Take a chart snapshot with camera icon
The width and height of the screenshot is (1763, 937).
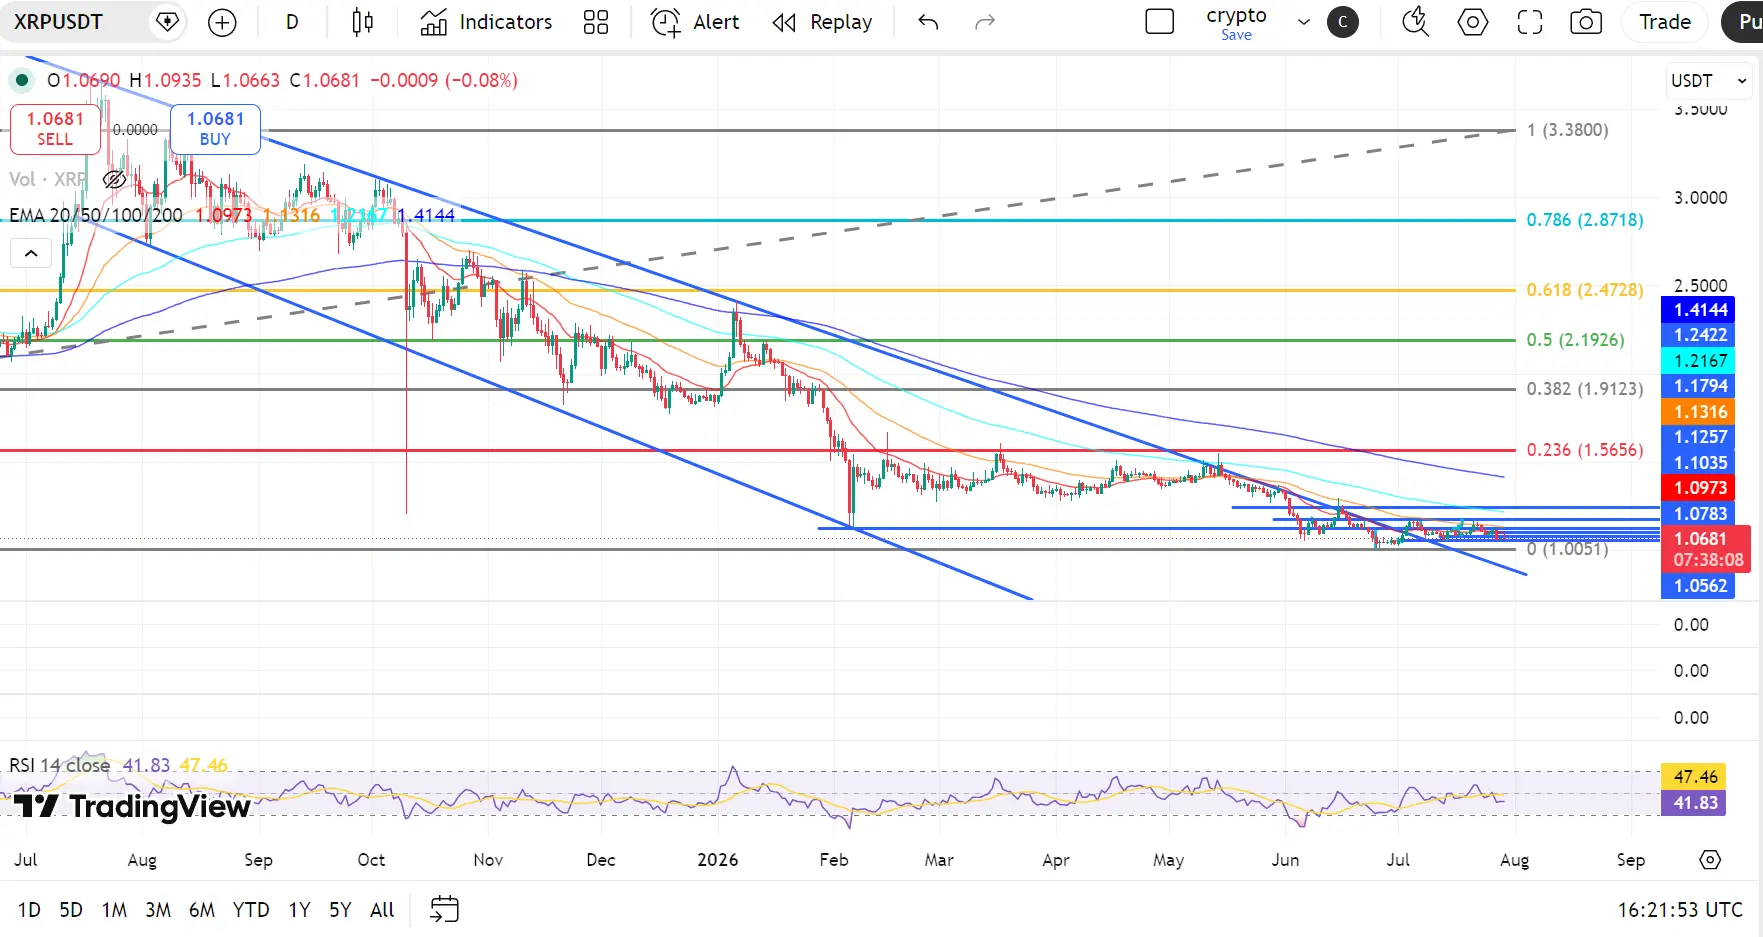1586,22
